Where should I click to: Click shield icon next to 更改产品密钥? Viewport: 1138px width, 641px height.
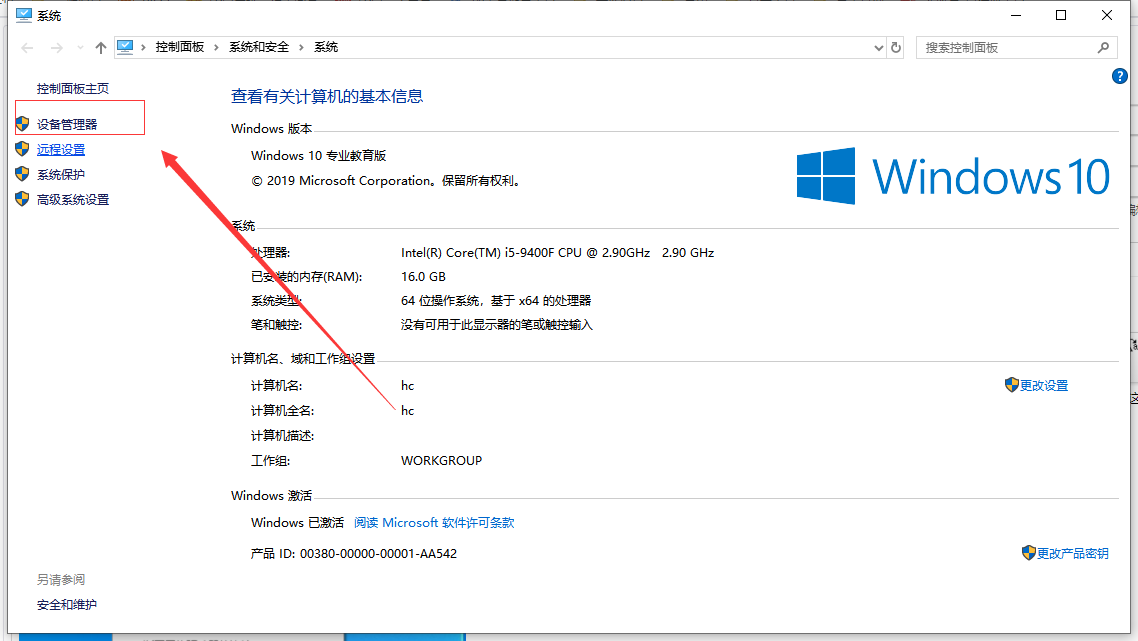click(x=1028, y=552)
